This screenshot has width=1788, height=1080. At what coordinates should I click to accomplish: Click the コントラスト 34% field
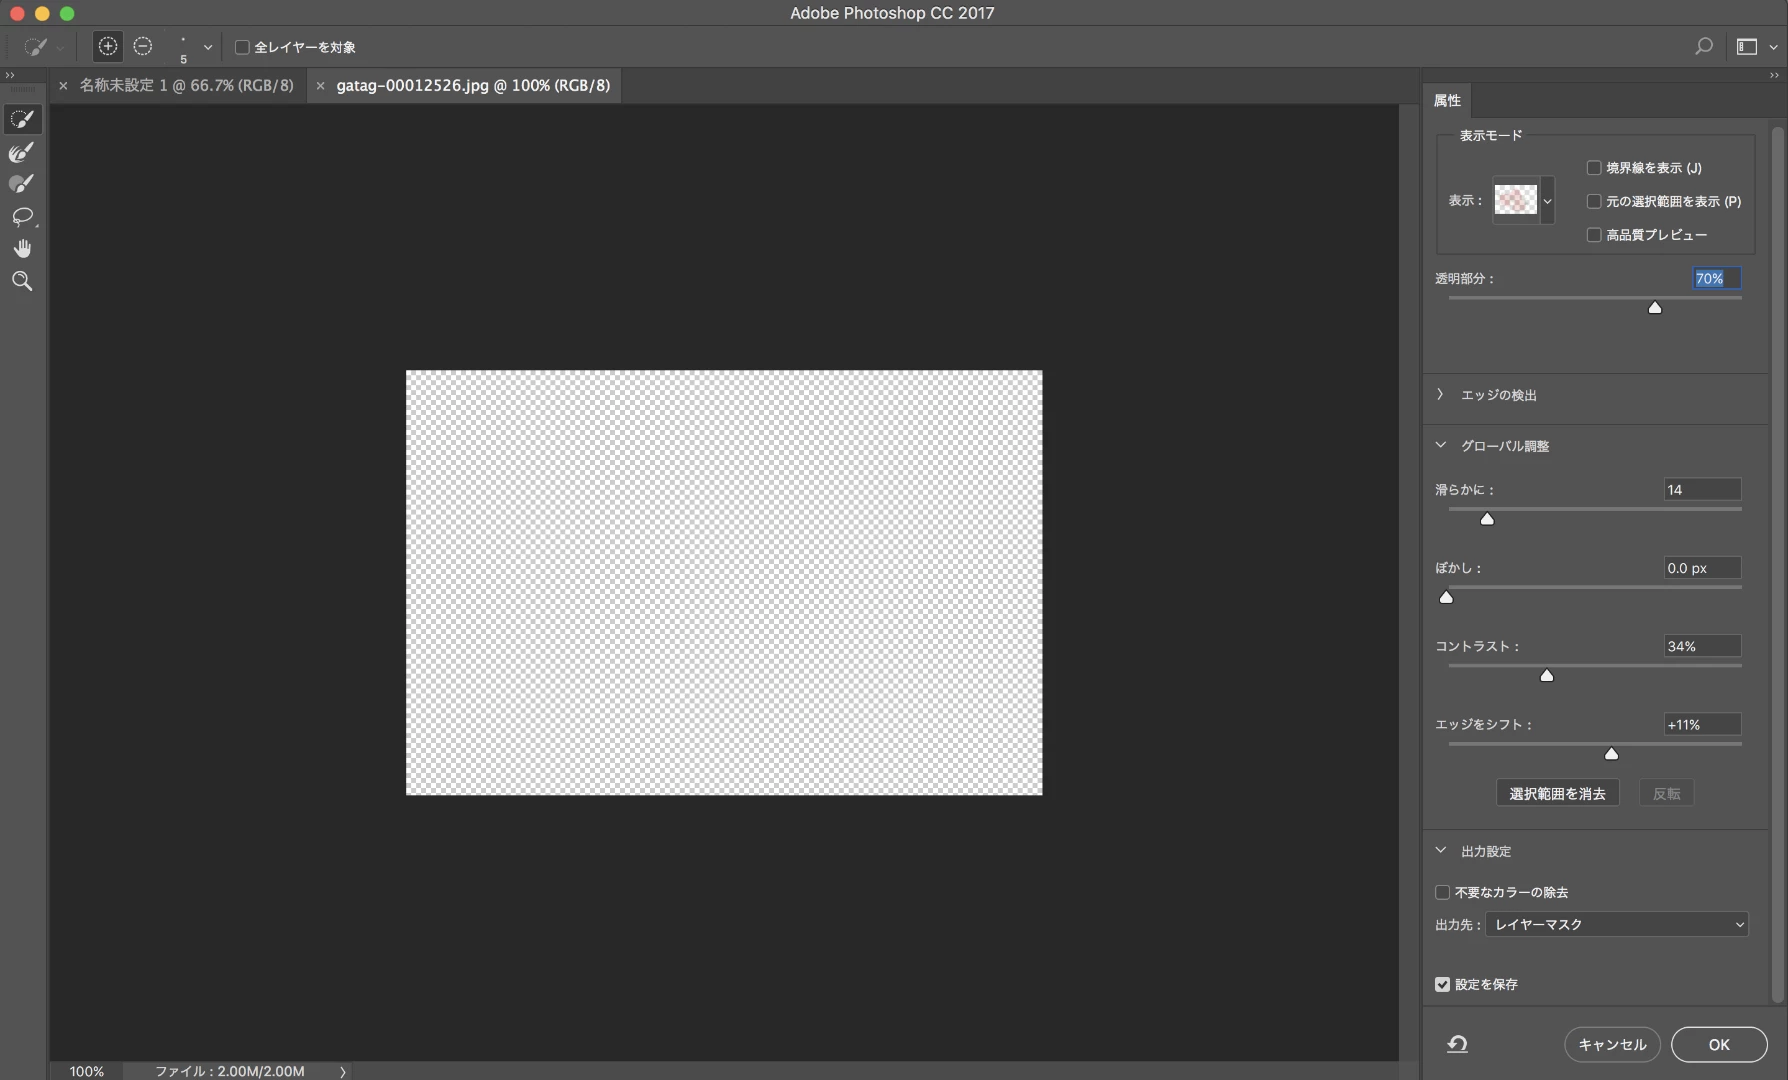click(1702, 646)
